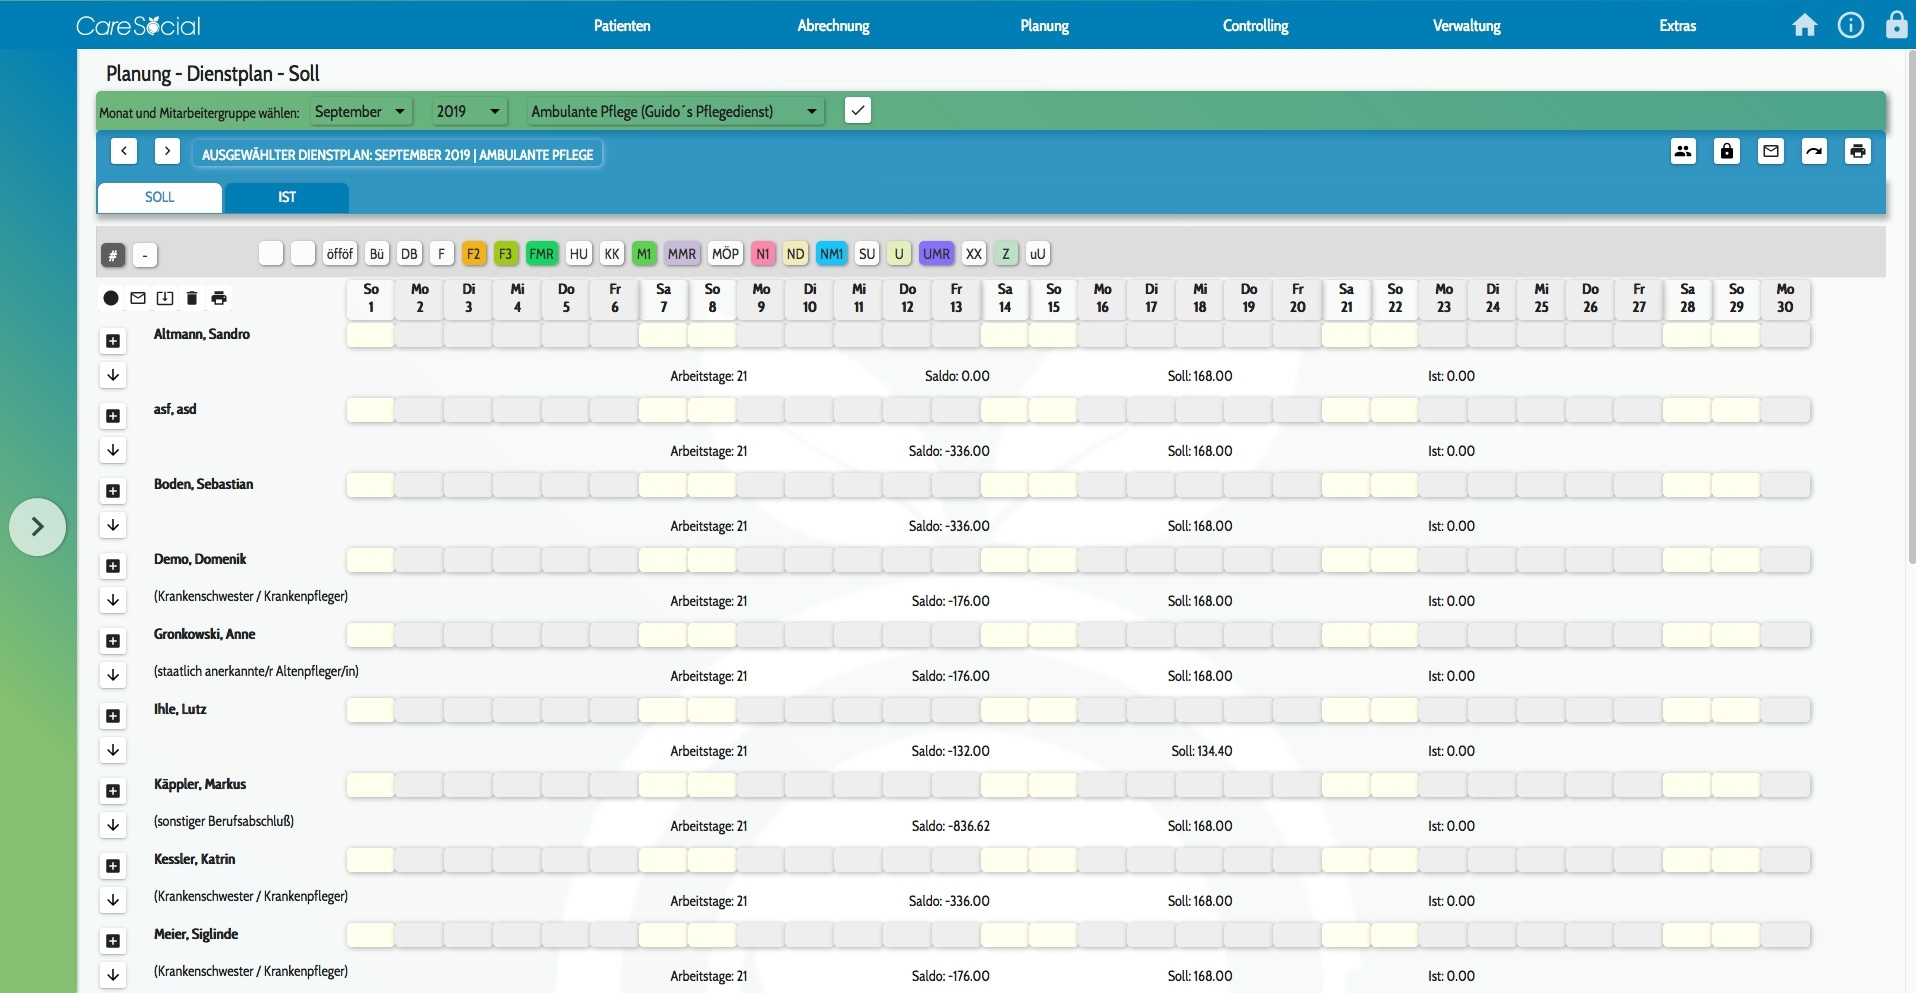This screenshot has height=993, width=1916.
Task: Select the FMR shift type button
Action: pyautogui.click(x=542, y=254)
